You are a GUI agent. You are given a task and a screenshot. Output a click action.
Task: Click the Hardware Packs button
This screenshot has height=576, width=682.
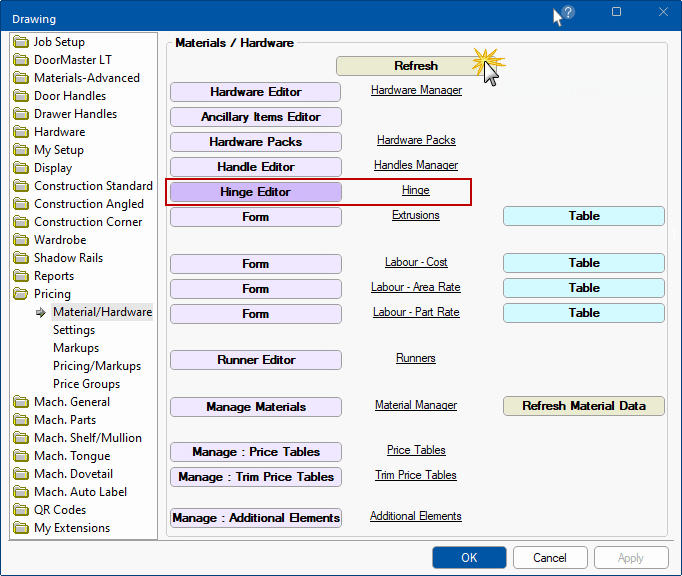click(256, 142)
